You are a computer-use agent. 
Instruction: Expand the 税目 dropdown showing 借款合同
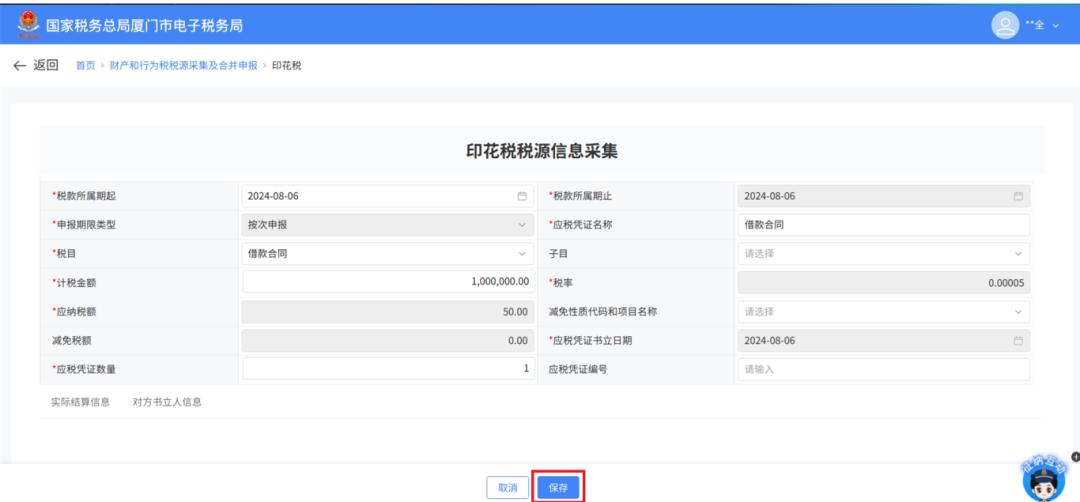(388, 253)
